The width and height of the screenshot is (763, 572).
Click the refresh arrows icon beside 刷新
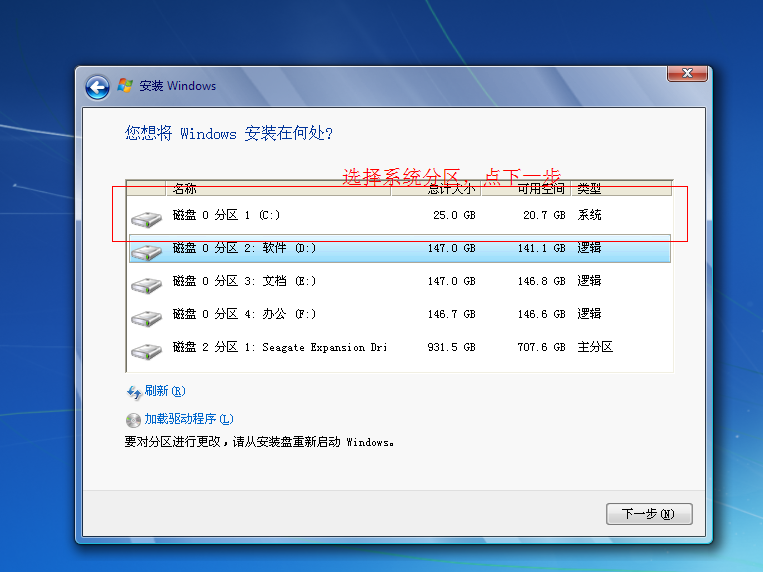(x=134, y=392)
